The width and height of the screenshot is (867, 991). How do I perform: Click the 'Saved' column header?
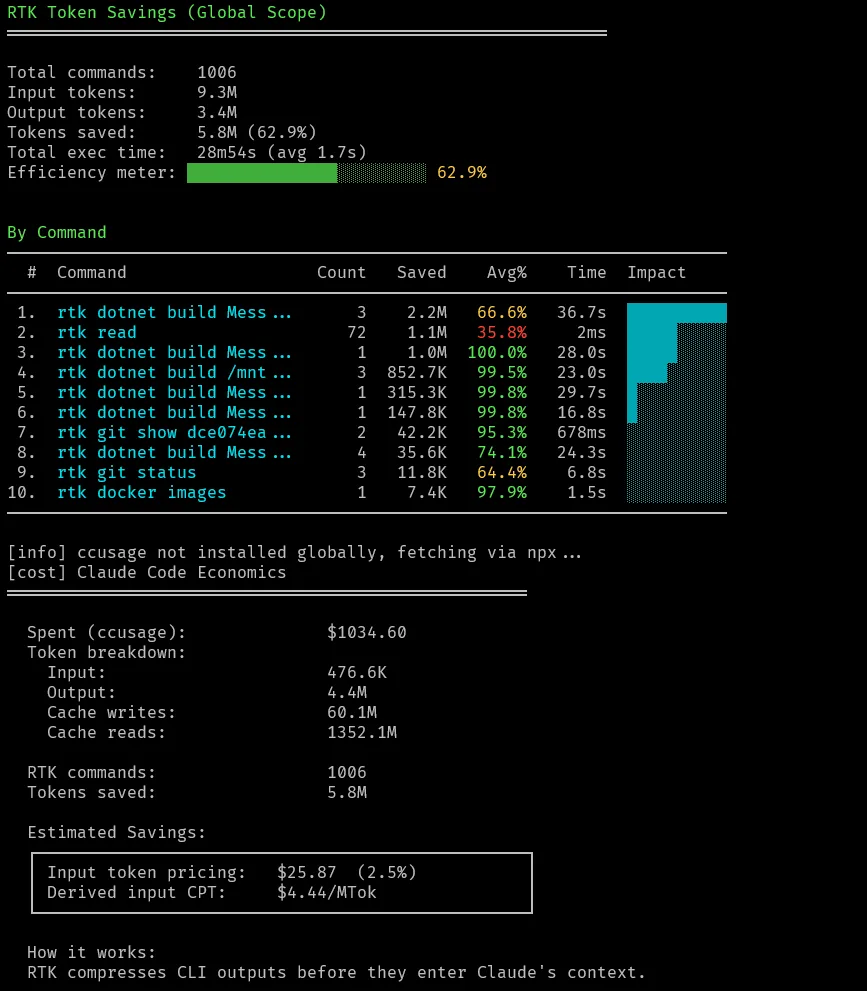click(421, 272)
